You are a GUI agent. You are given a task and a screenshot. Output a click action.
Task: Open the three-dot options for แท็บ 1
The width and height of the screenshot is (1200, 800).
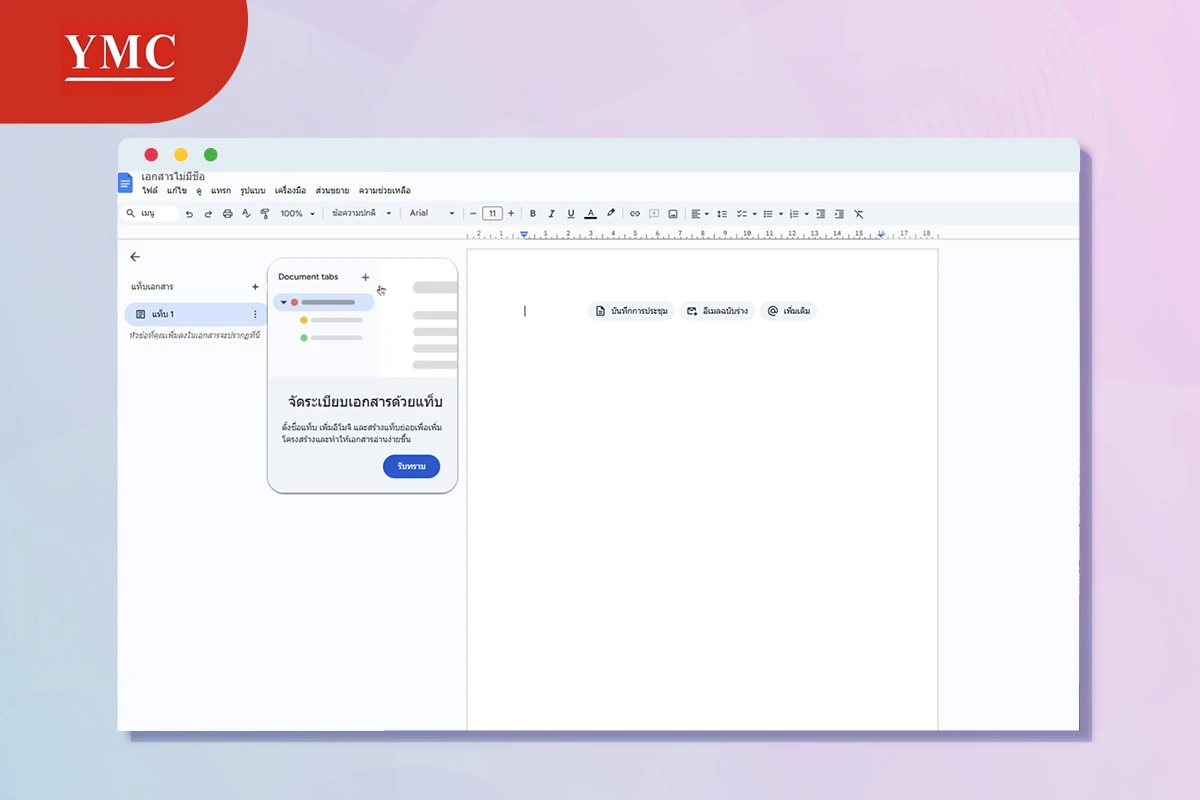click(254, 314)
